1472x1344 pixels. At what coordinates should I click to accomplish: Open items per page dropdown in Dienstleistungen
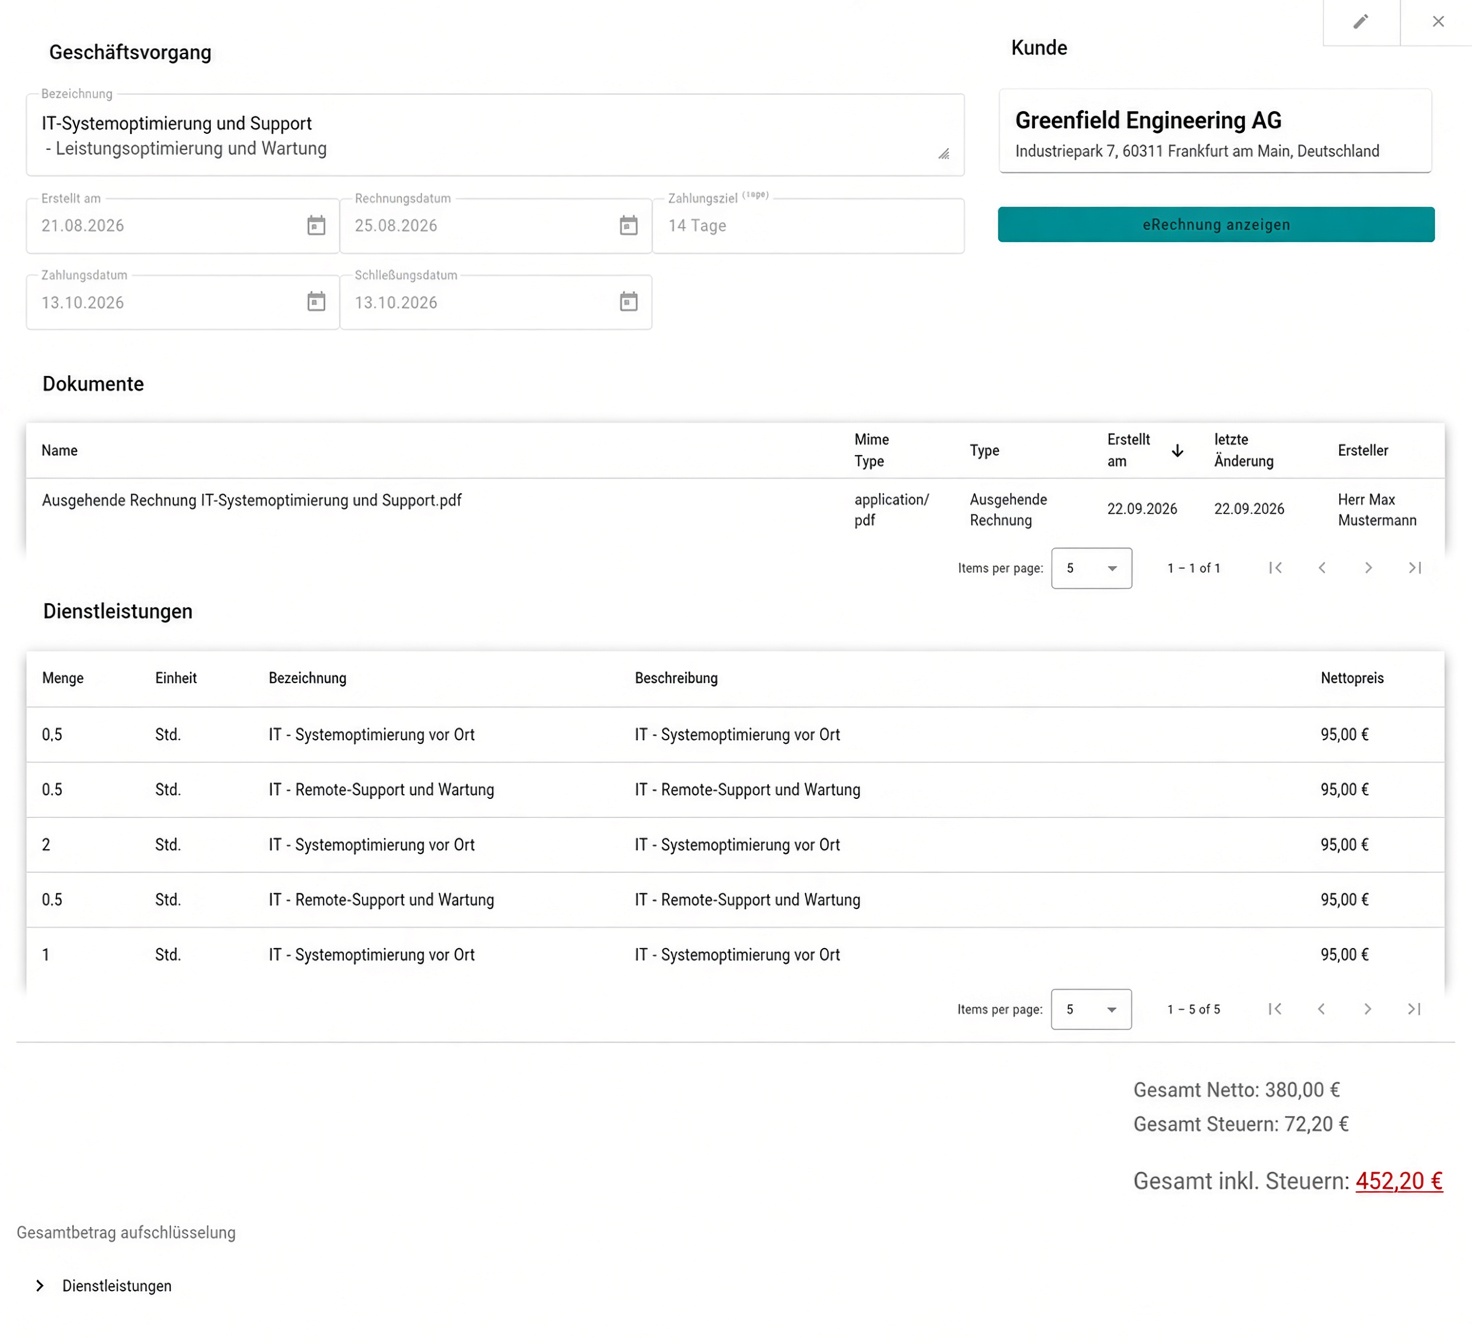(x=1092, y=1009)
